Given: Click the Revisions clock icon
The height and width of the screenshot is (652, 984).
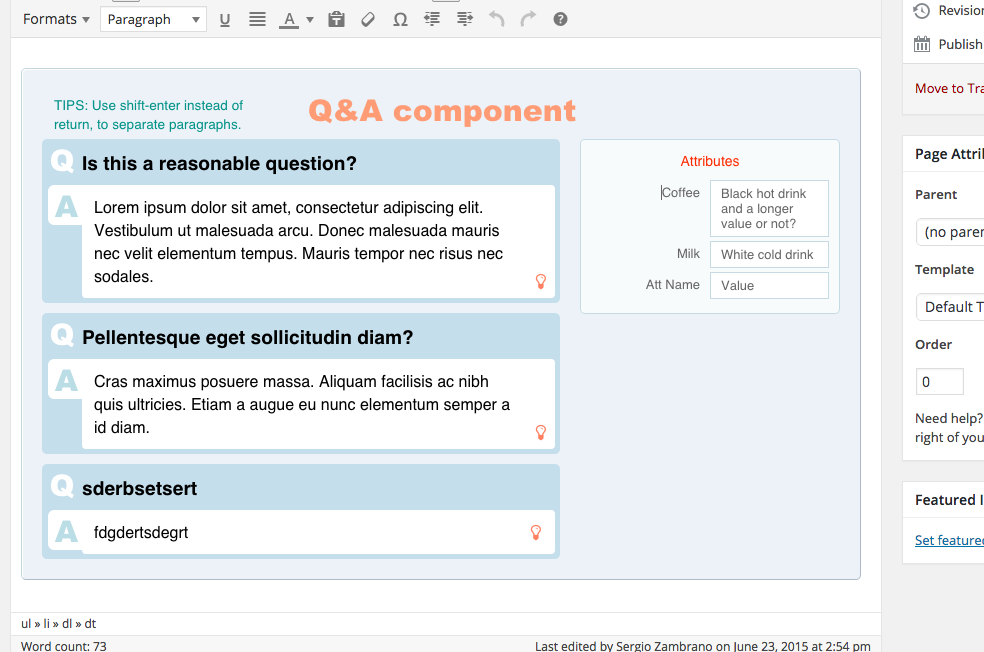Looking at the screenshot, I should click(921, 11).
